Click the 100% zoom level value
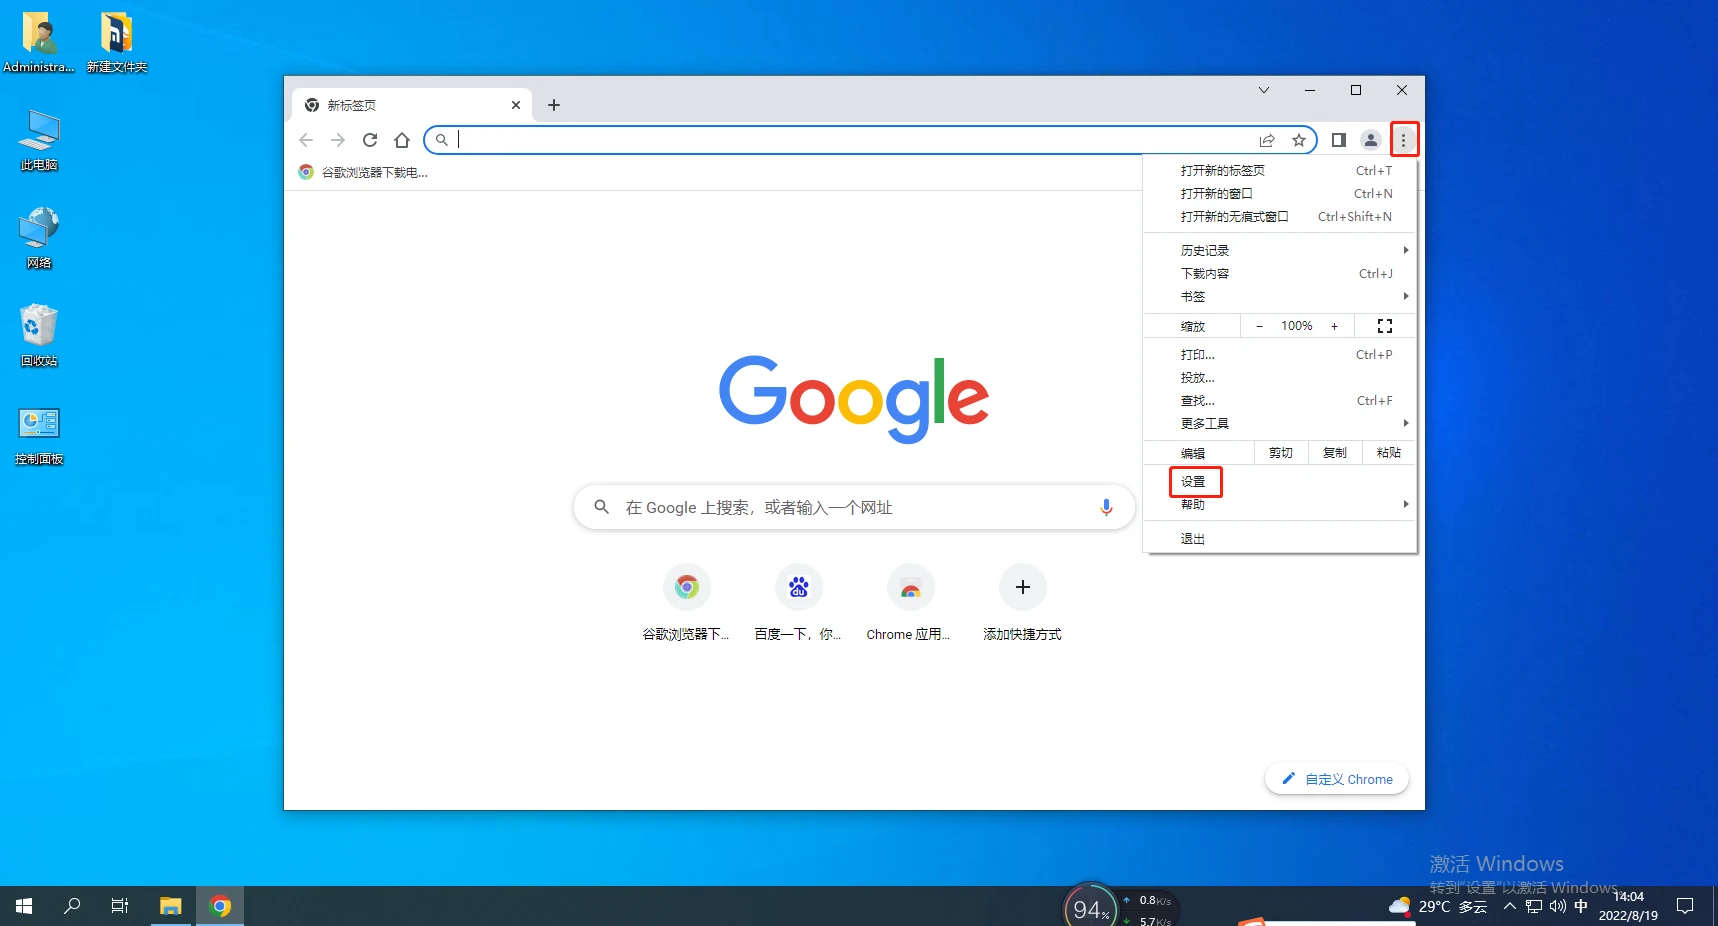Viewport: 1718px width, 926px height. pos(1297,326)
